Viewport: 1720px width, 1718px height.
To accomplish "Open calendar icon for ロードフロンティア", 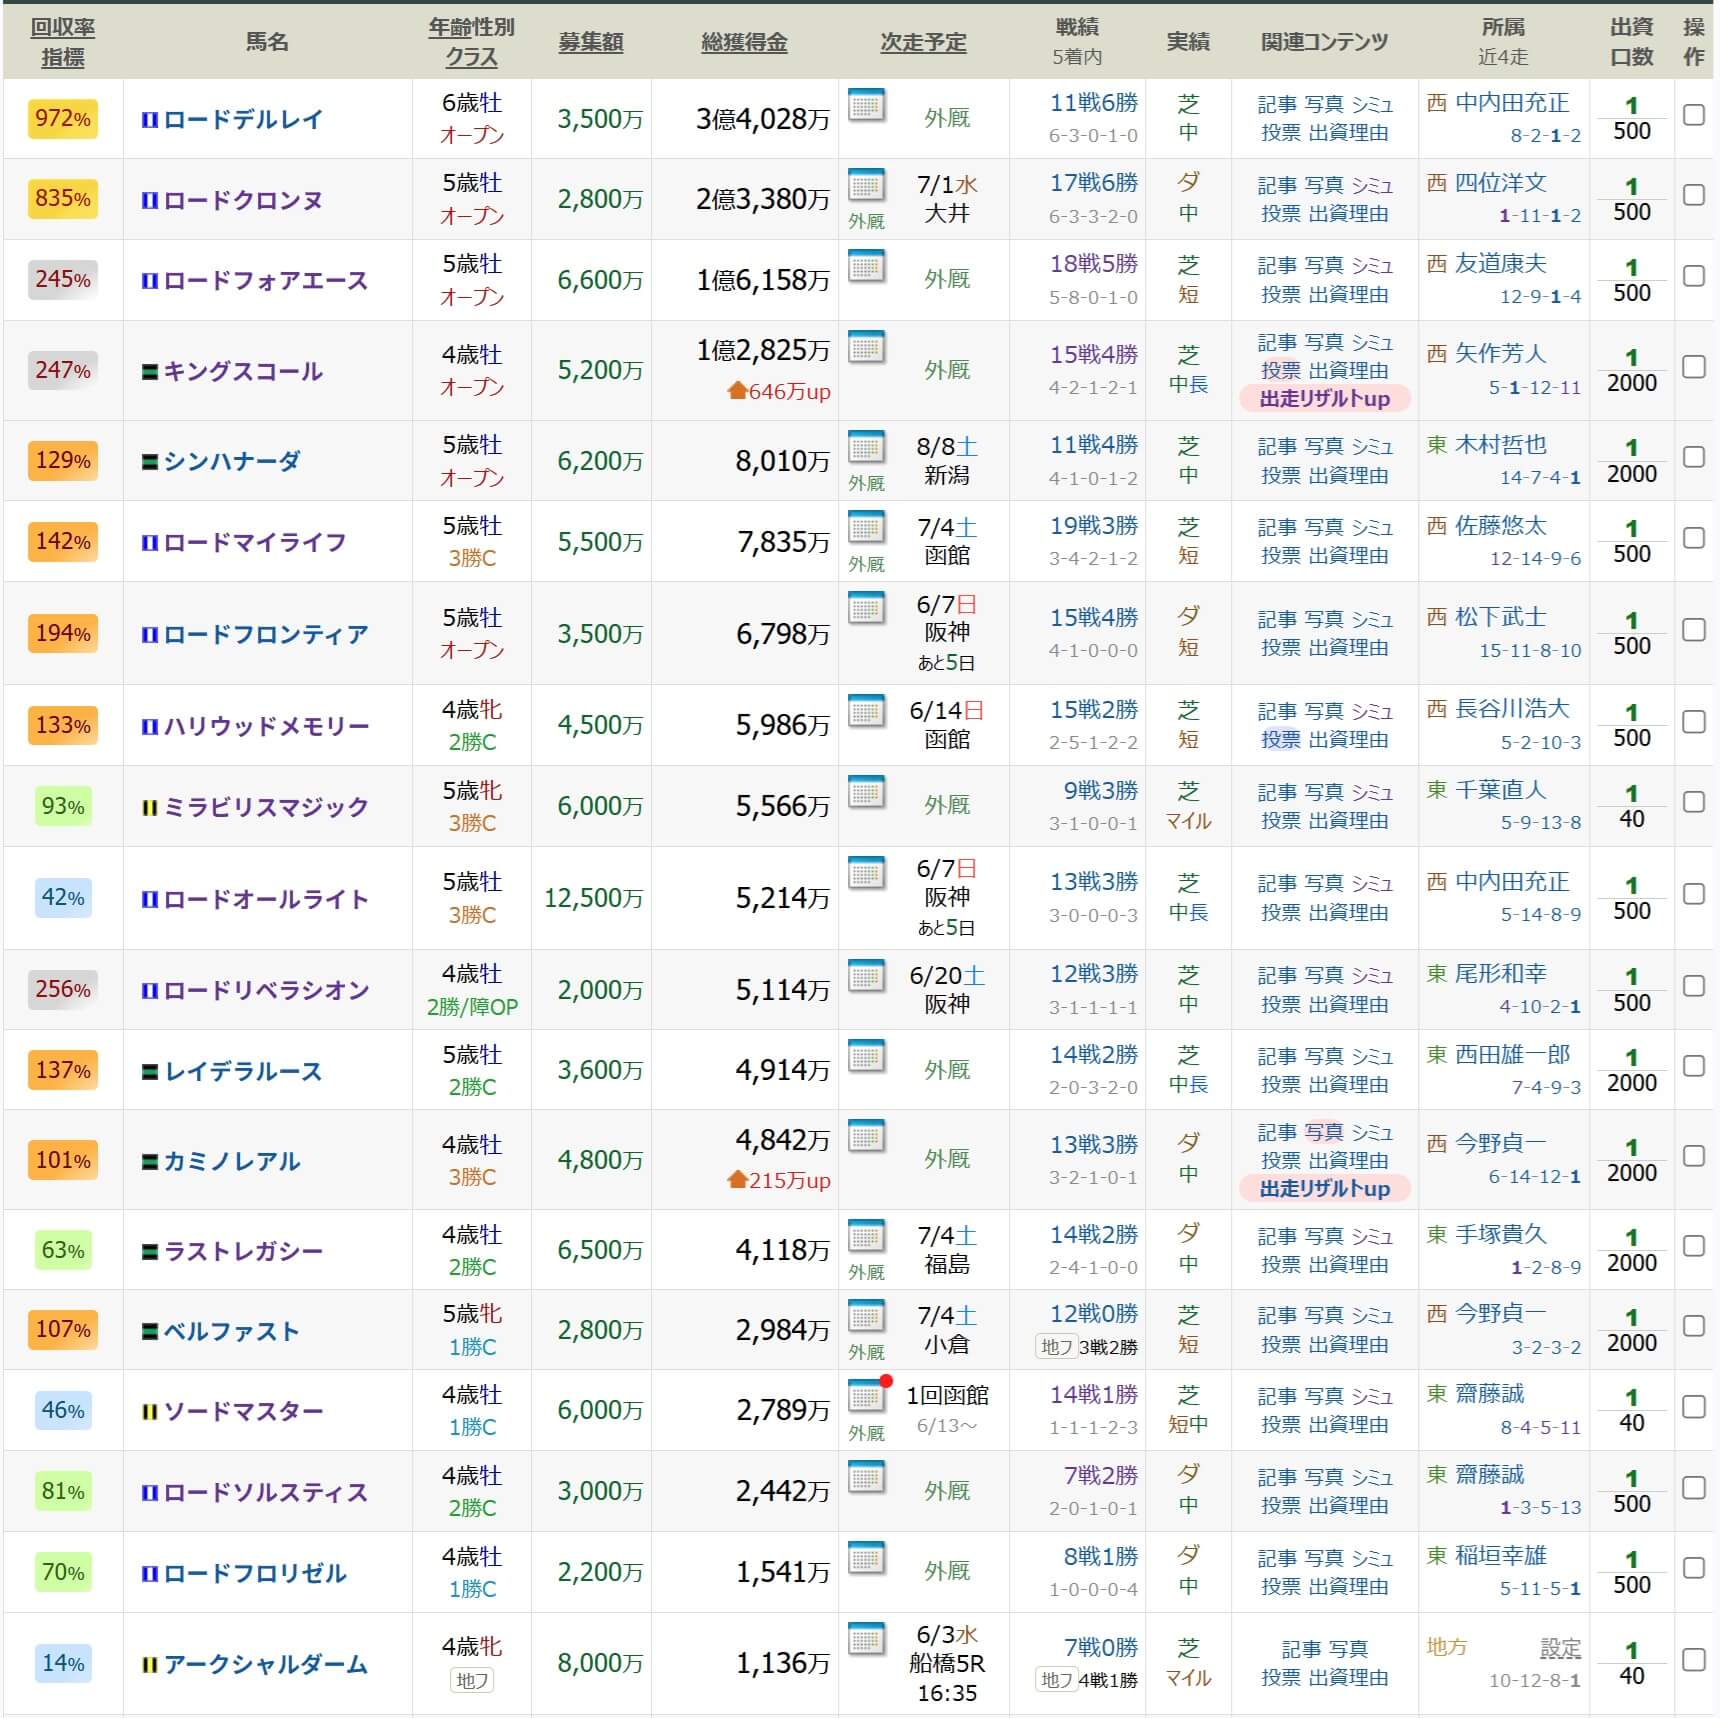I will (x=866, y=609).
